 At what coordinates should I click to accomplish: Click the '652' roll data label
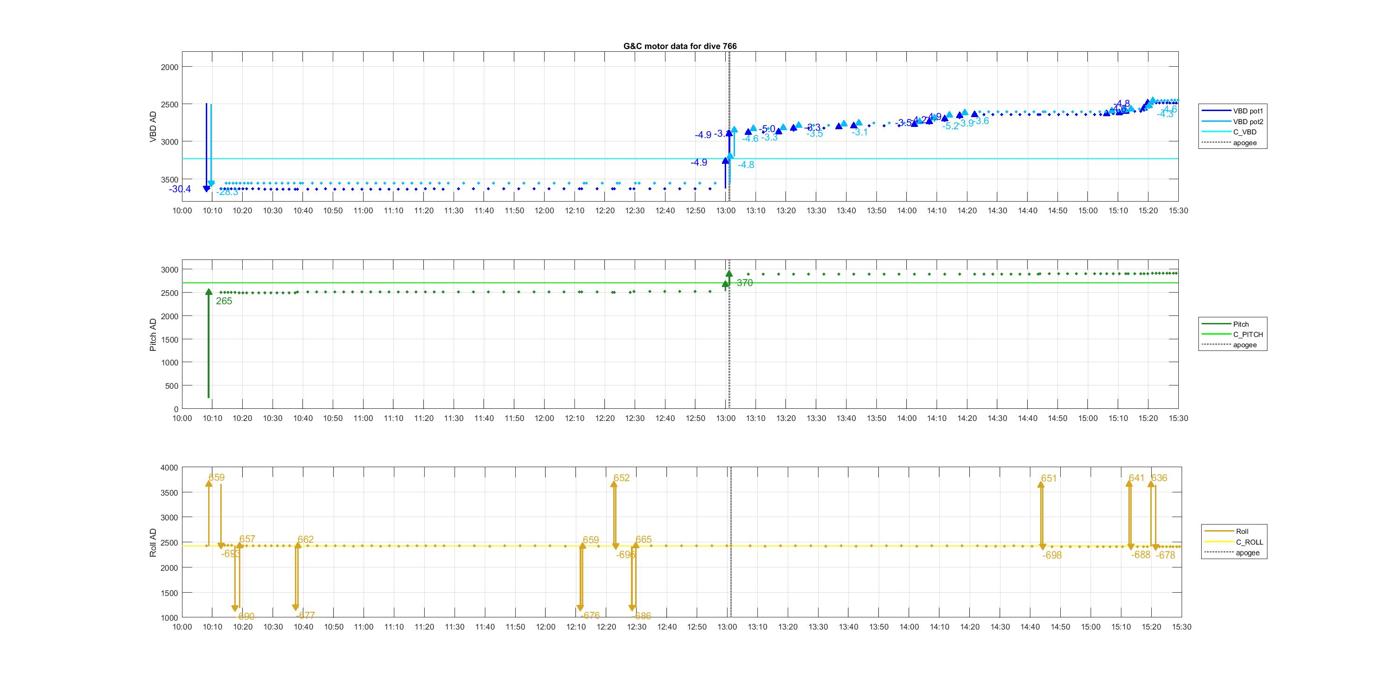coord(621,478)
